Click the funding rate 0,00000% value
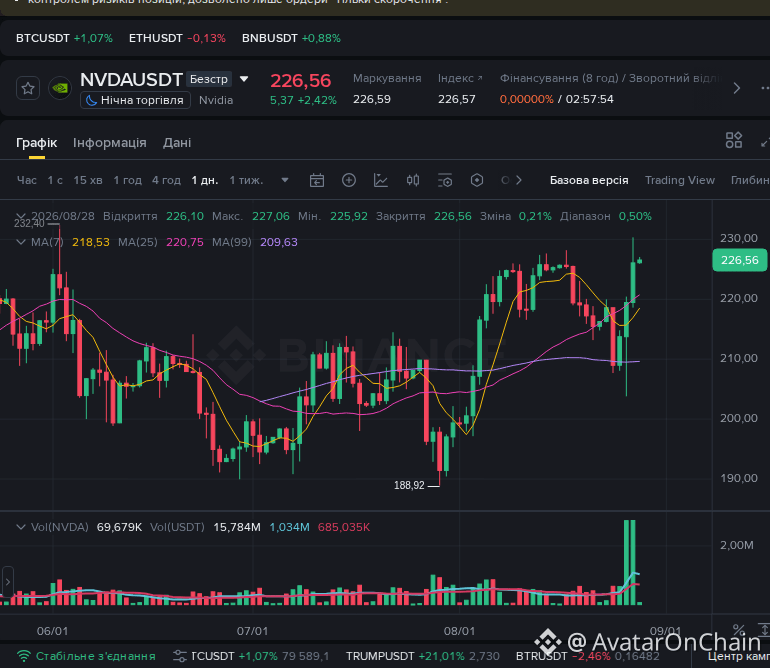The image size is (770, 668). 526,99
